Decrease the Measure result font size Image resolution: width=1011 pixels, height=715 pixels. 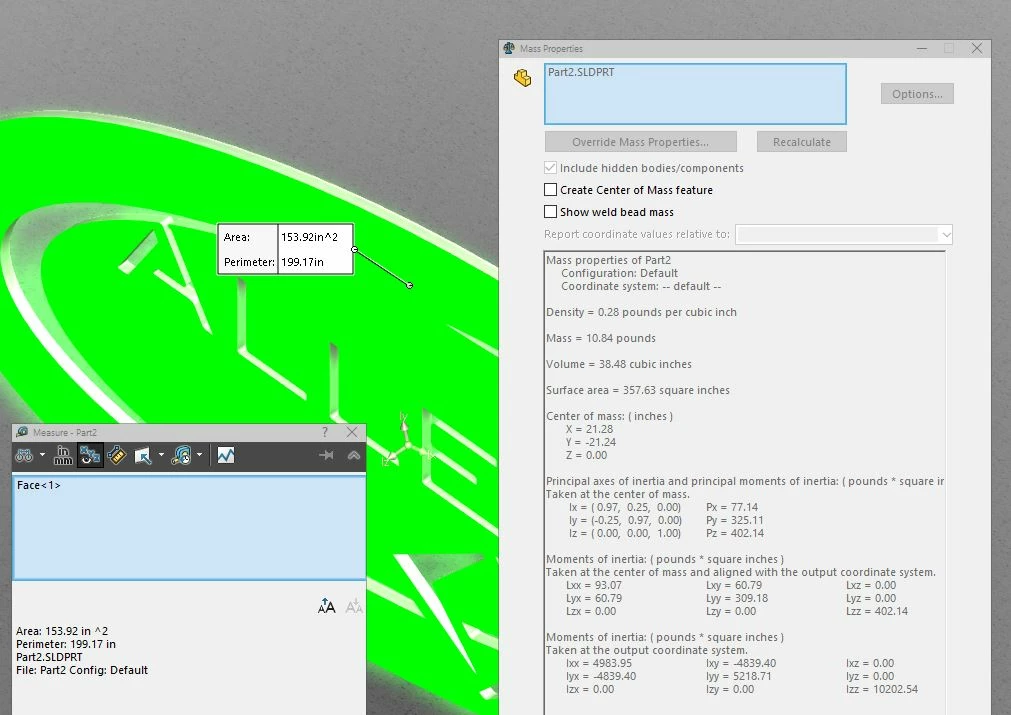[x=354, y=606]
